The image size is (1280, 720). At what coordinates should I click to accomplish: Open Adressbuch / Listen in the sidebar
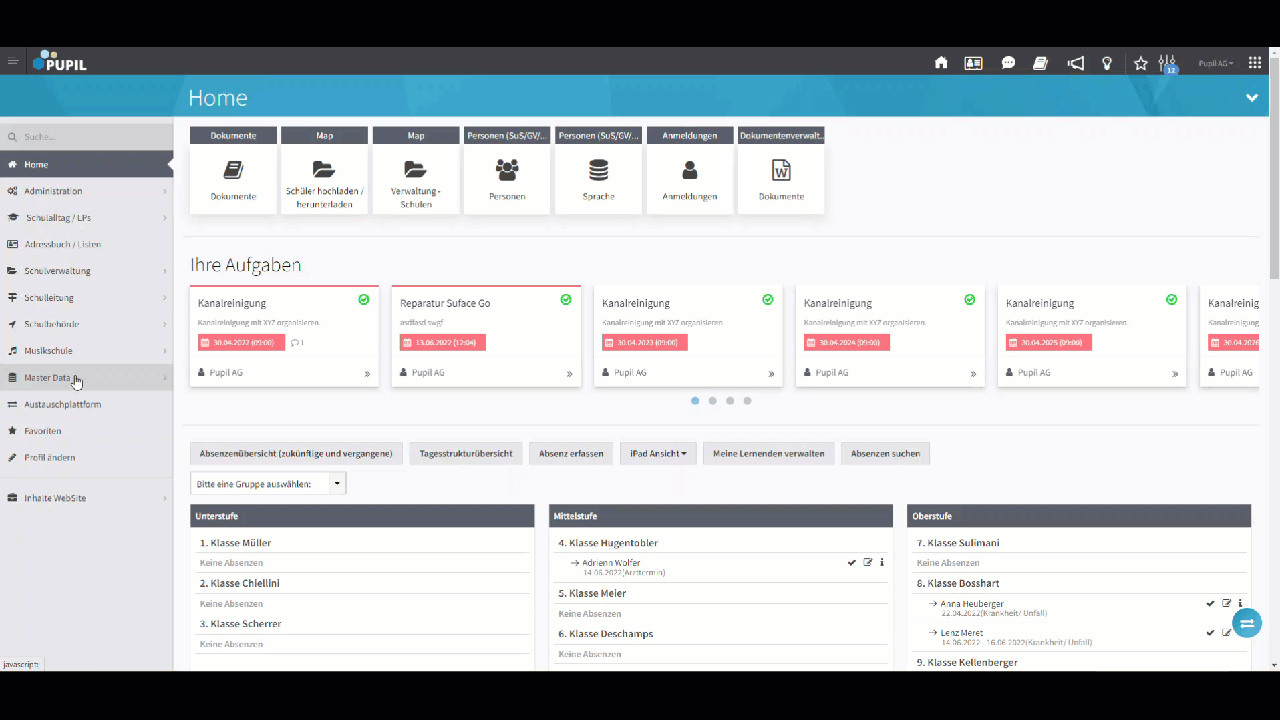tap(87, 244)
